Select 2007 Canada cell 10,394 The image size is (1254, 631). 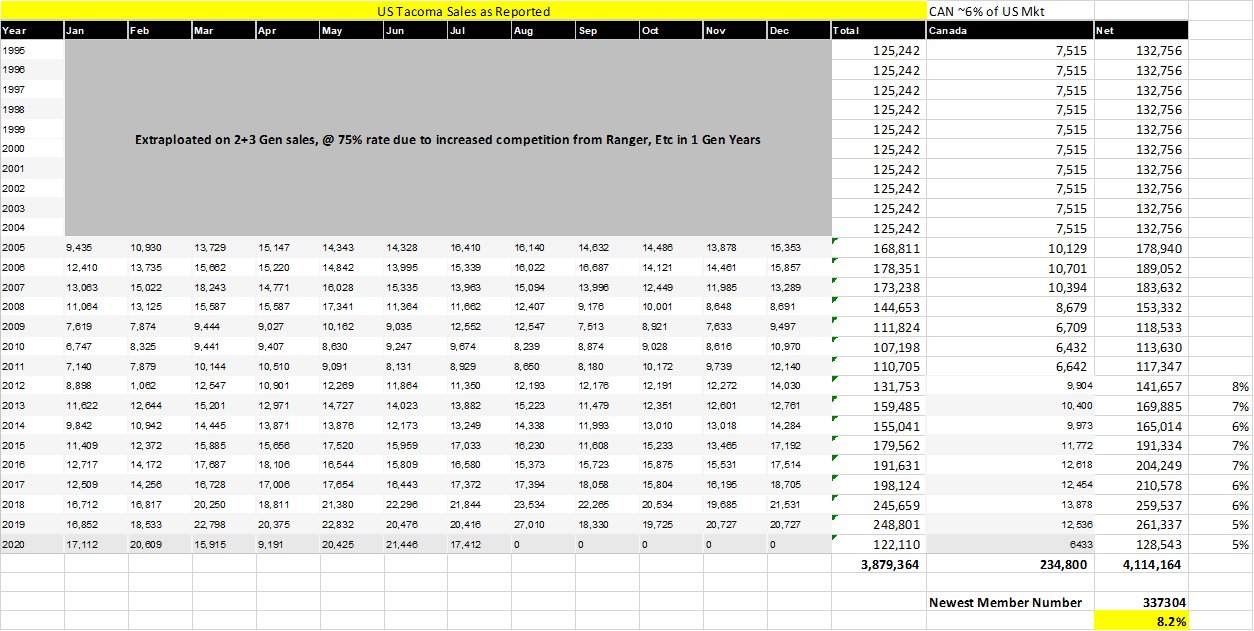pos(1010,287)
